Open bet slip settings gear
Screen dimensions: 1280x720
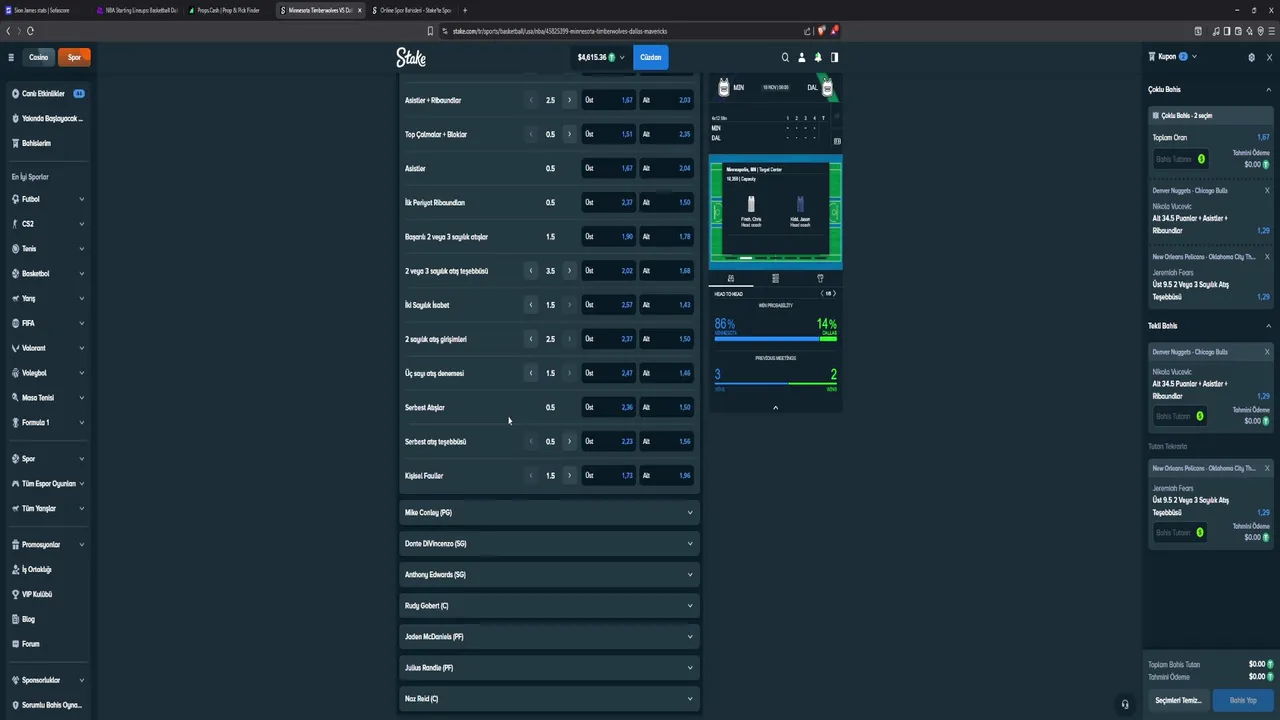click(x=1251, y=57)
